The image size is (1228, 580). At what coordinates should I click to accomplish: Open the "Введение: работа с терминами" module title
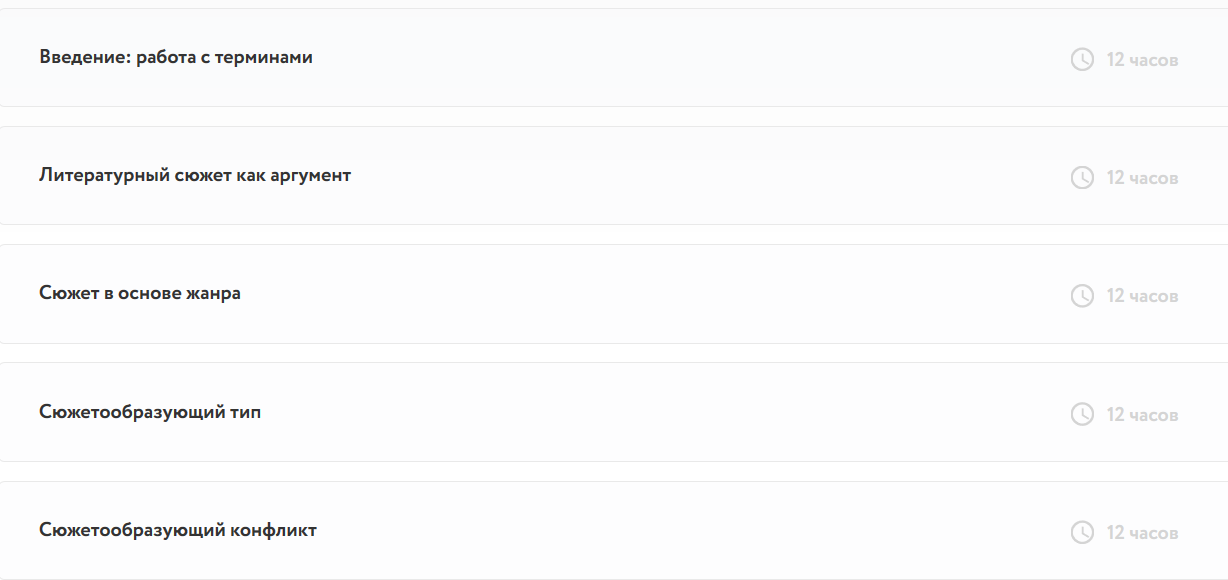pos(176,57)
